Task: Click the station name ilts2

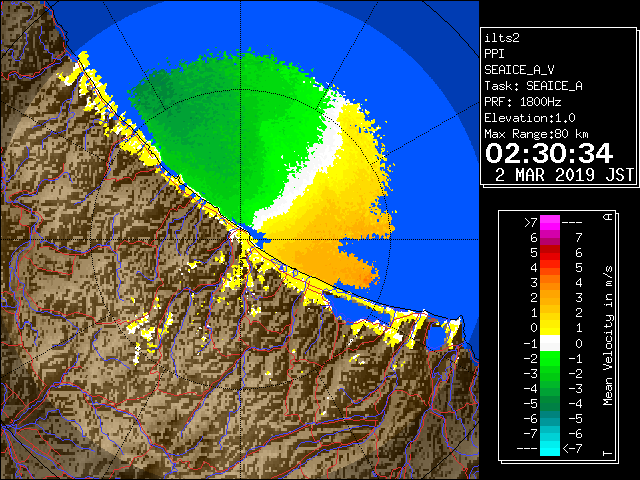Action: 502,38
